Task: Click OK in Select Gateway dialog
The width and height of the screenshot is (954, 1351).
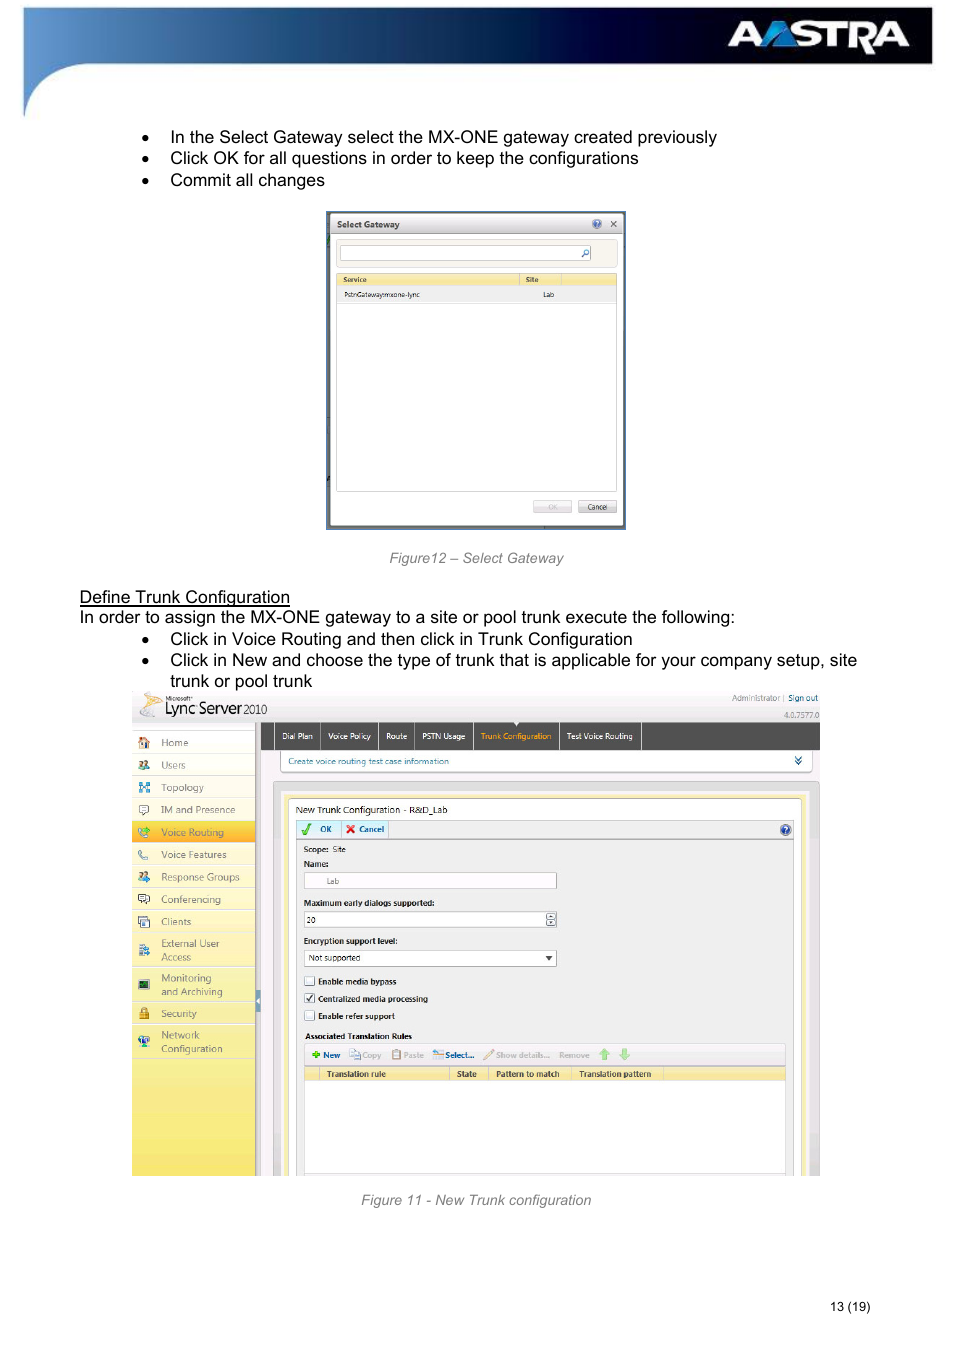Action: 552,507
